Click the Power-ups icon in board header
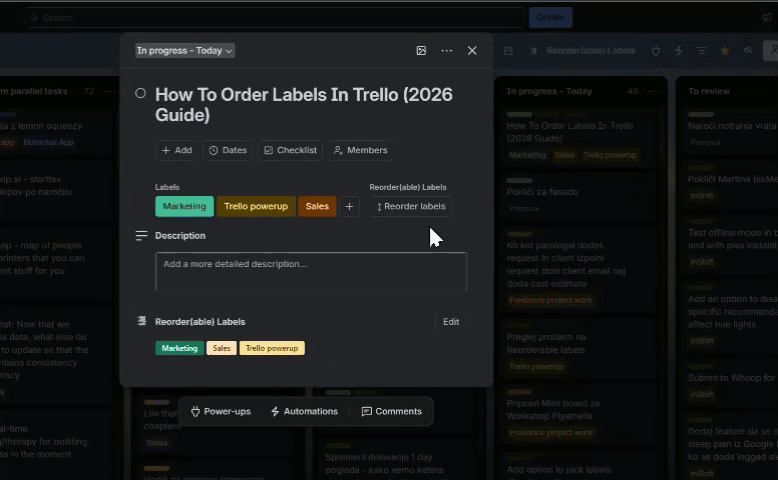 655,51
